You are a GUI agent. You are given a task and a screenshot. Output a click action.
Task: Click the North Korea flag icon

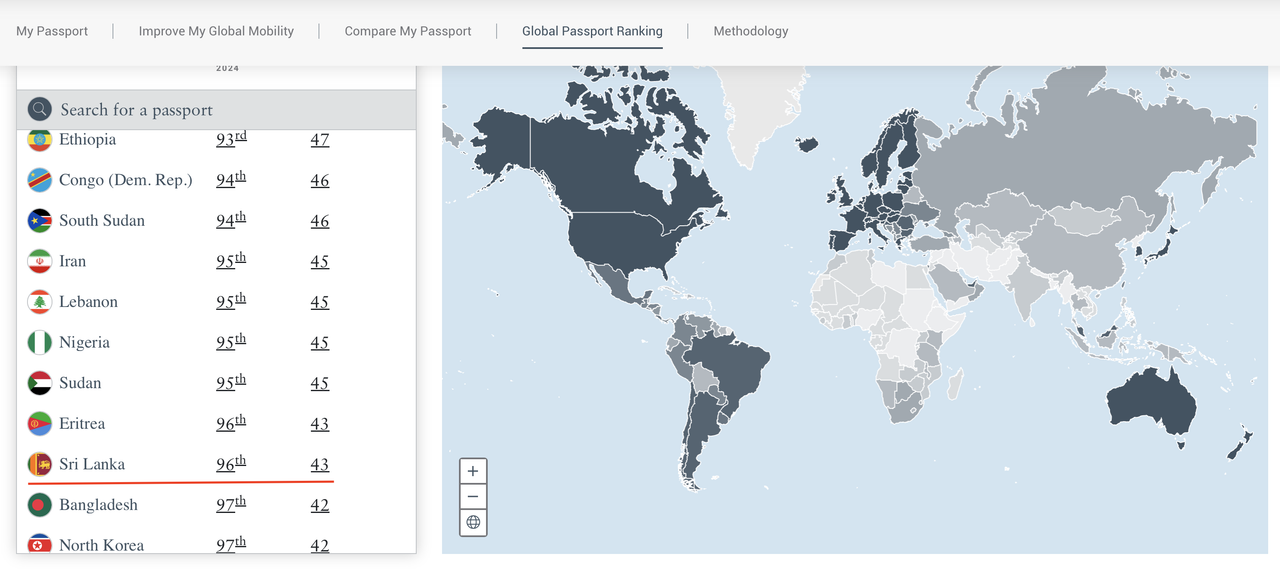click(40, 544)
